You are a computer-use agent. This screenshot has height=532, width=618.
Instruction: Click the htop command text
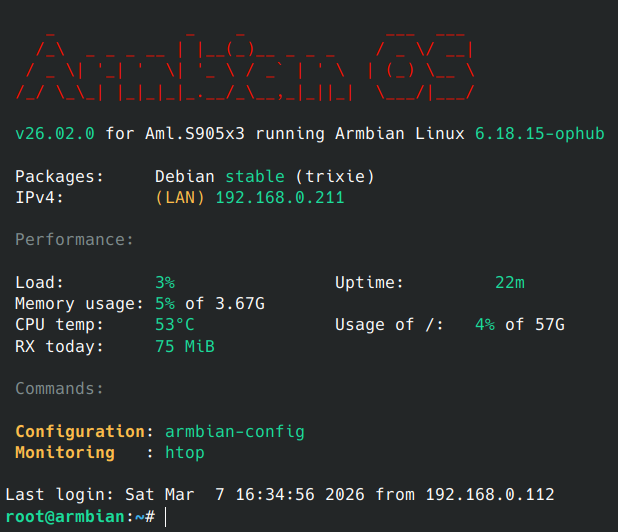(185, 453)
